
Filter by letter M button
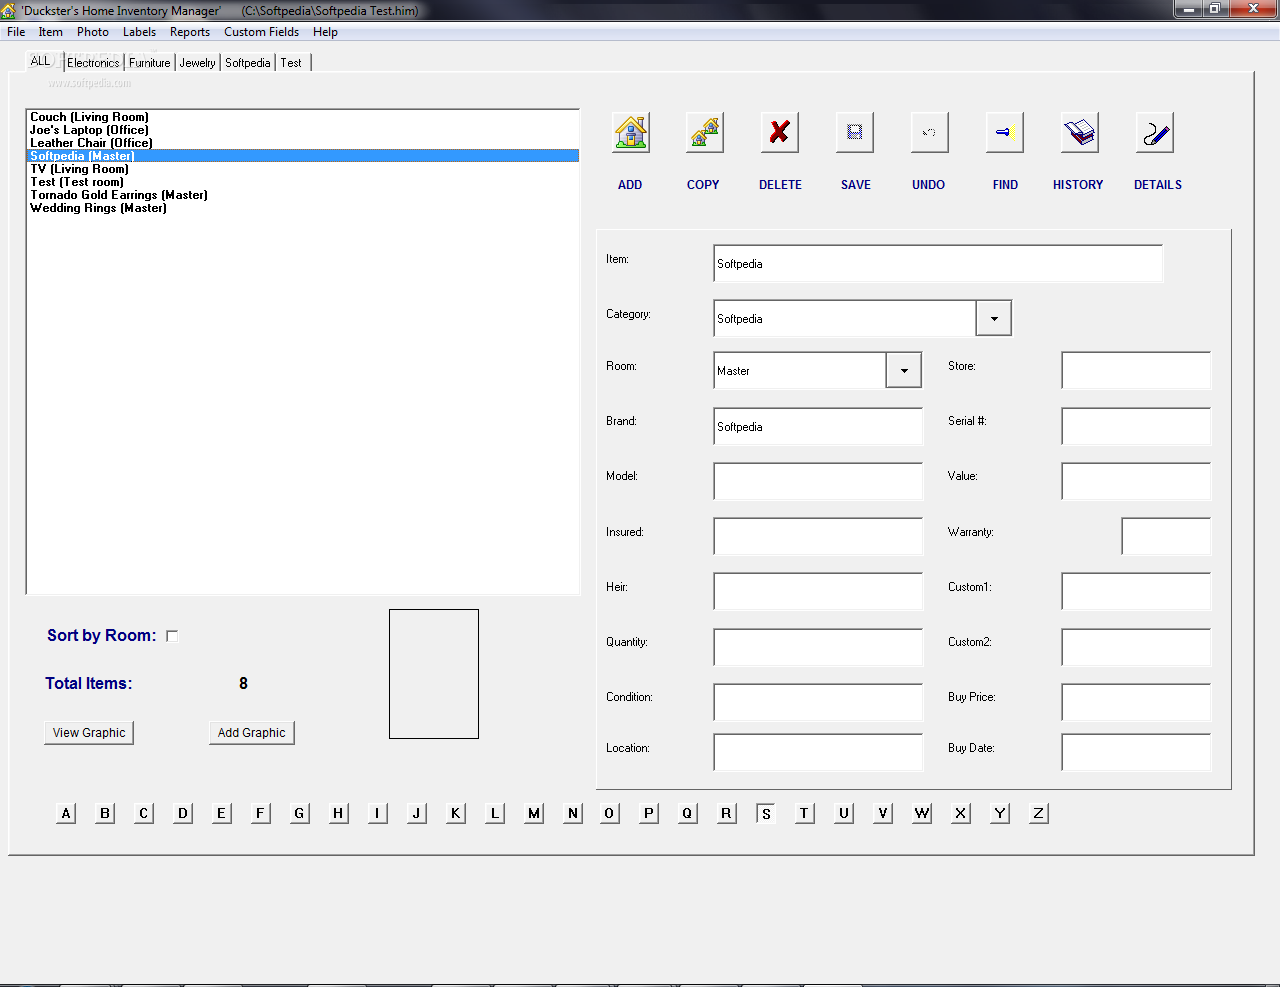tap(534, 813)
